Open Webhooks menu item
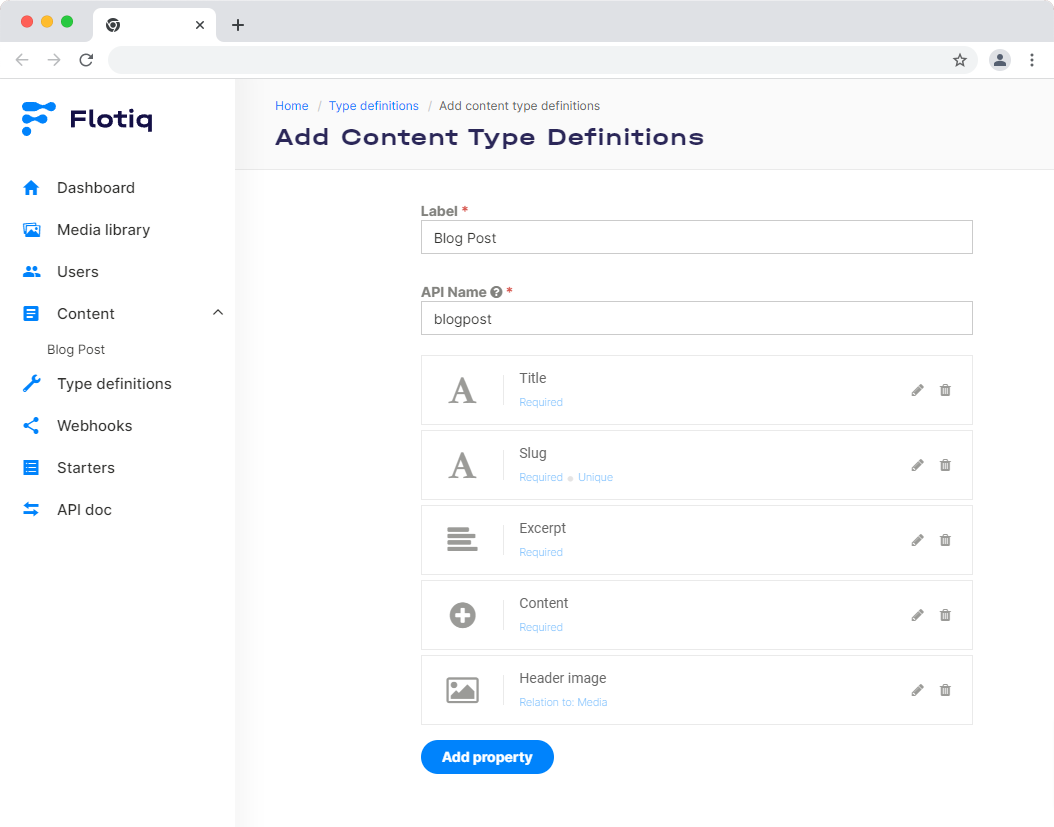Screen dimensions: 1054x827 coord(95,426)
